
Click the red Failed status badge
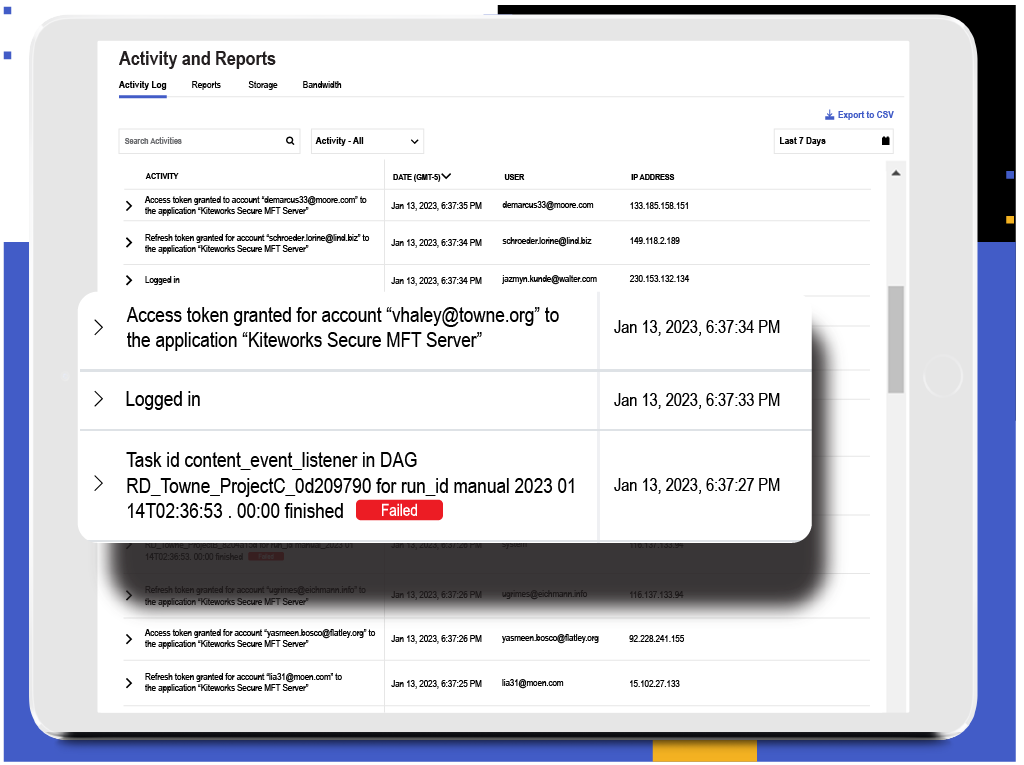(399, 510)
